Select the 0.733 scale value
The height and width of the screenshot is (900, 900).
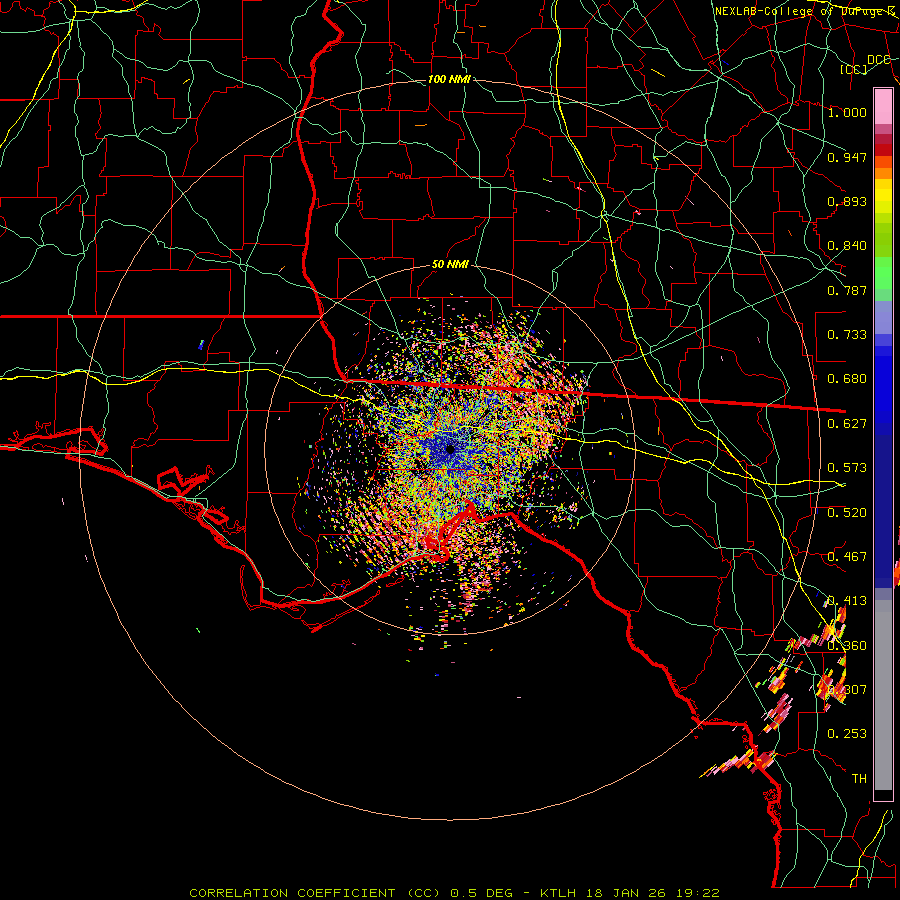847,335
